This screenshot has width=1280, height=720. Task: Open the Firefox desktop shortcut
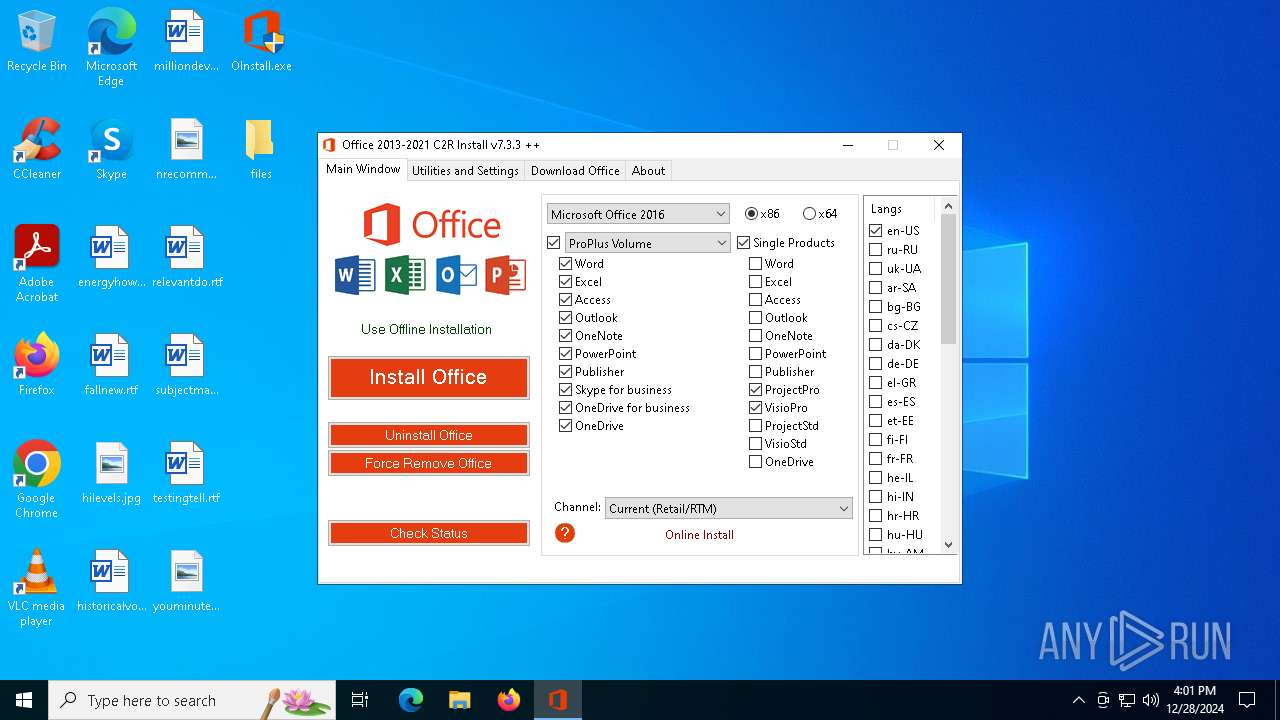[x=37, y=366]
